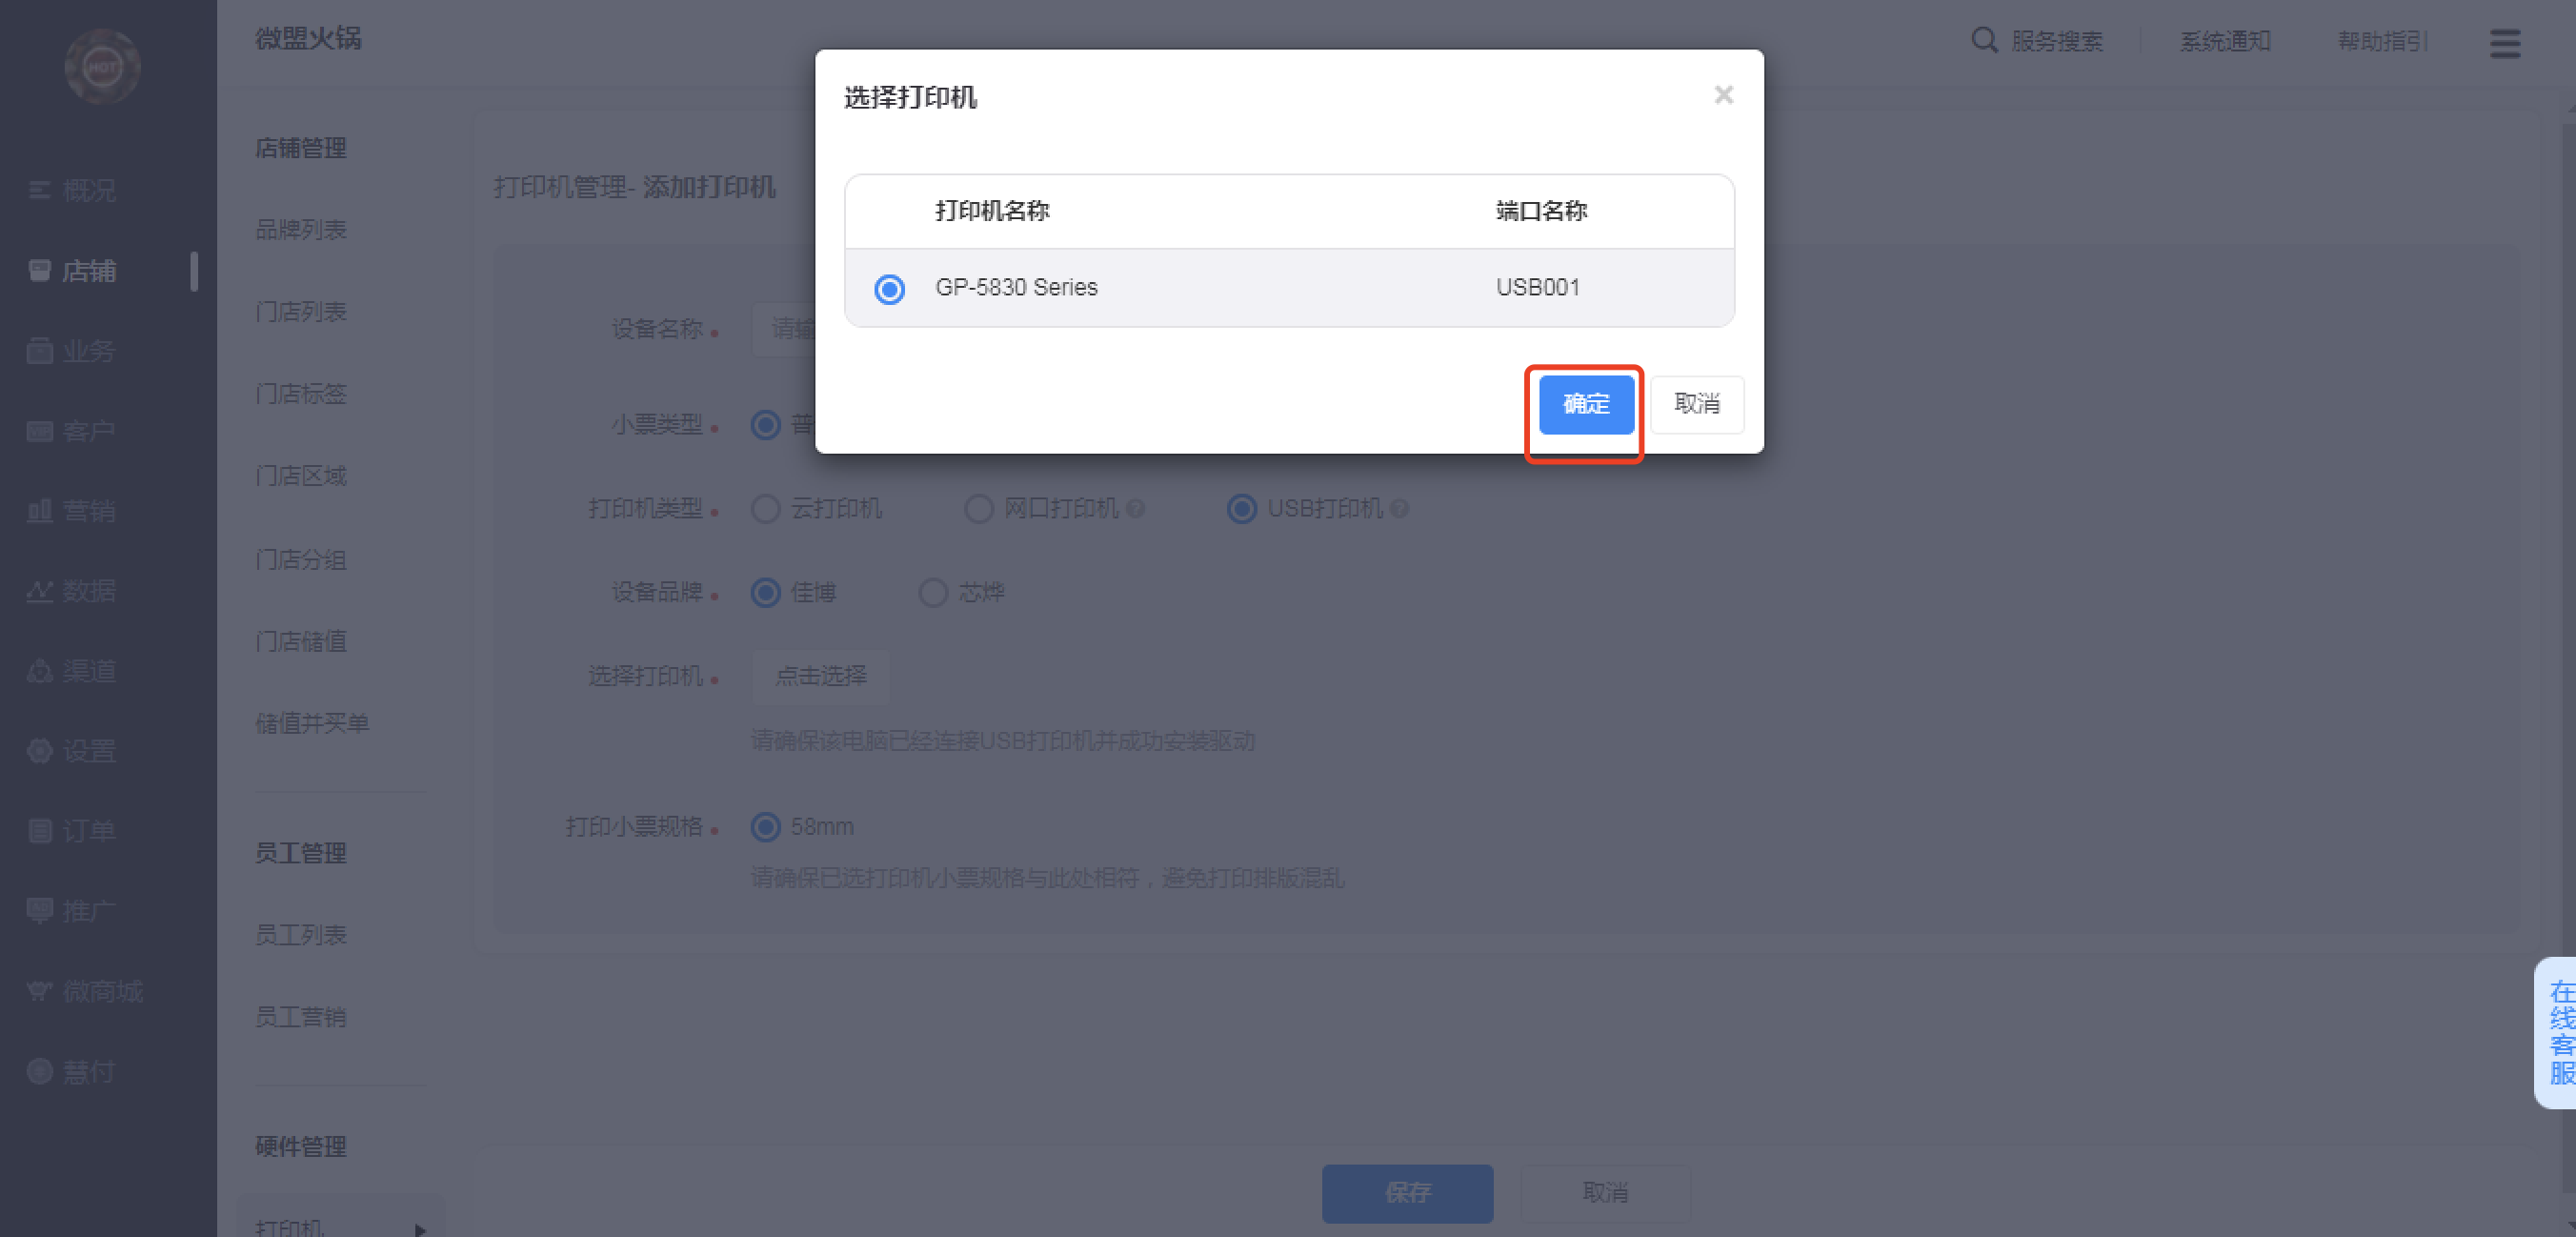Open 门店分组 menu item
Screen dimensions: 2576x1237
pyautogui.click(x=300, y=560)
